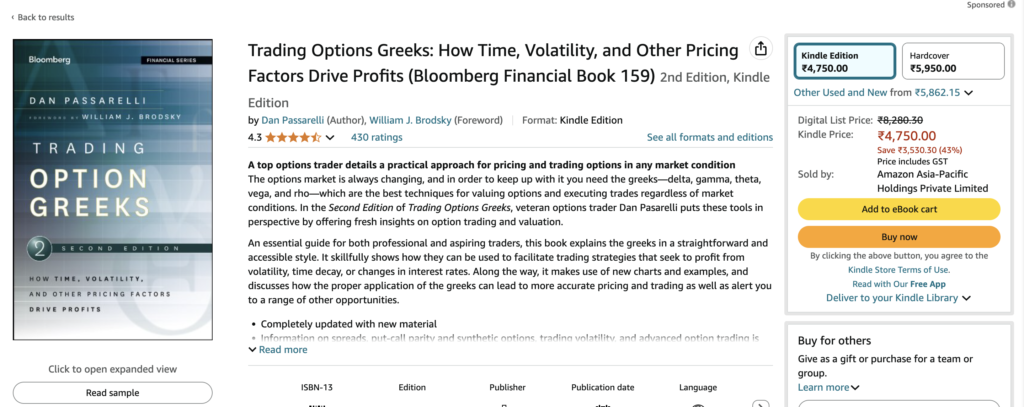Expand Learn more under Buy for others
The height and width of the screenshot is (407, 1024).
coord(828,387)
